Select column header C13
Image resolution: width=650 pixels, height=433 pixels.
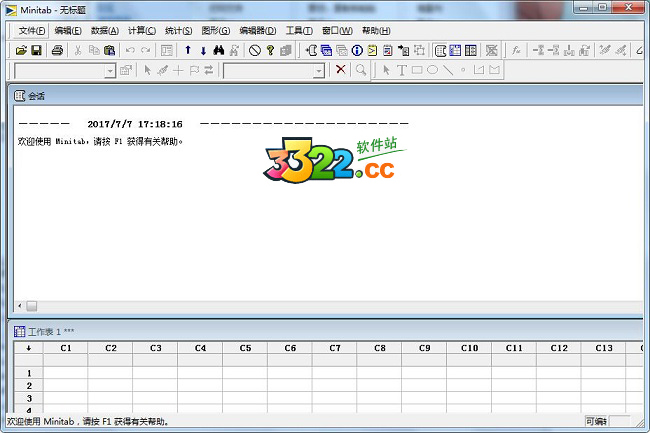604,348
